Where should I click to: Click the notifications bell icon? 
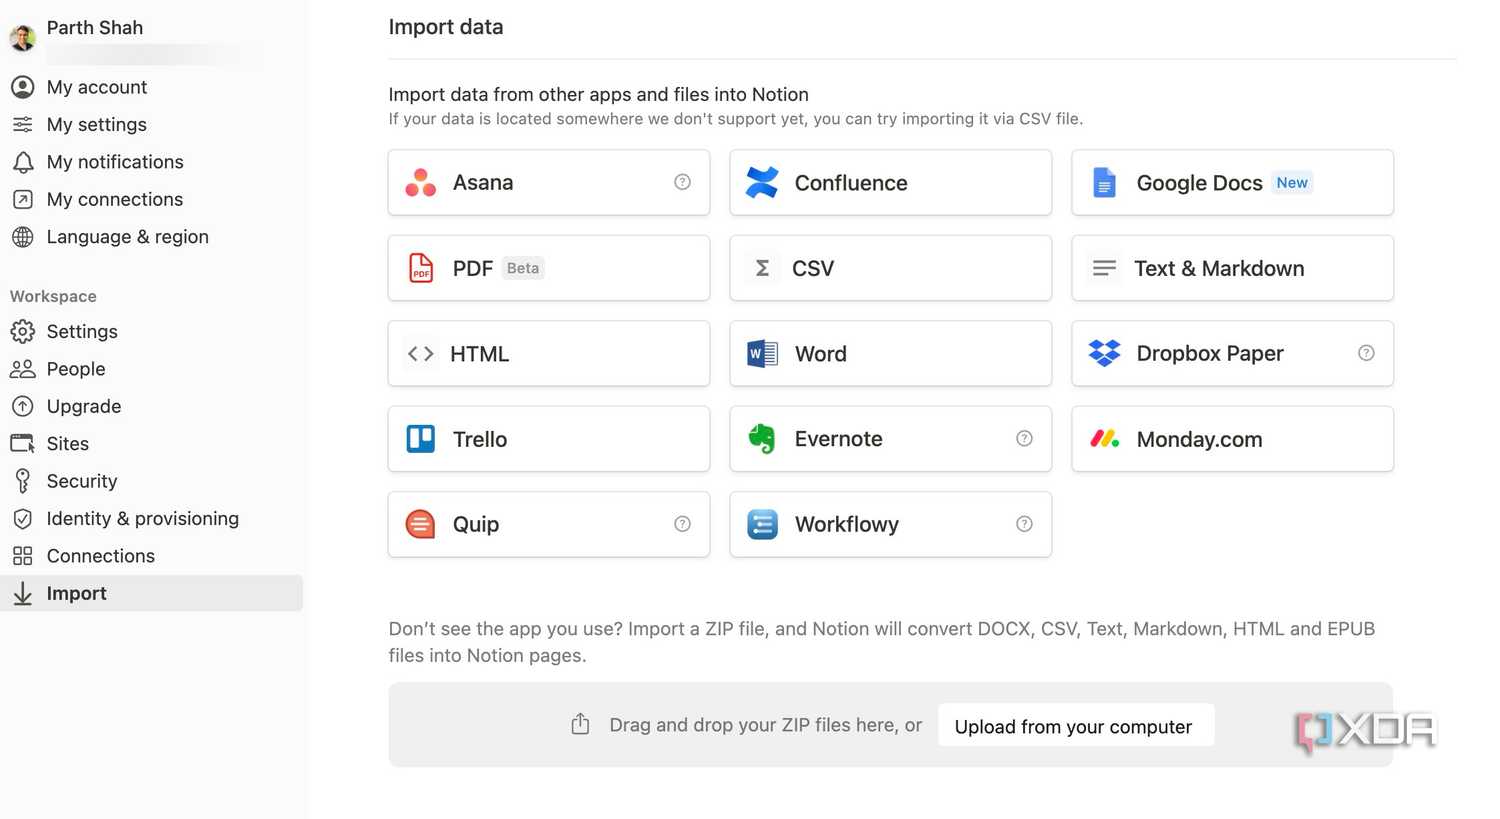pos(22,162)
